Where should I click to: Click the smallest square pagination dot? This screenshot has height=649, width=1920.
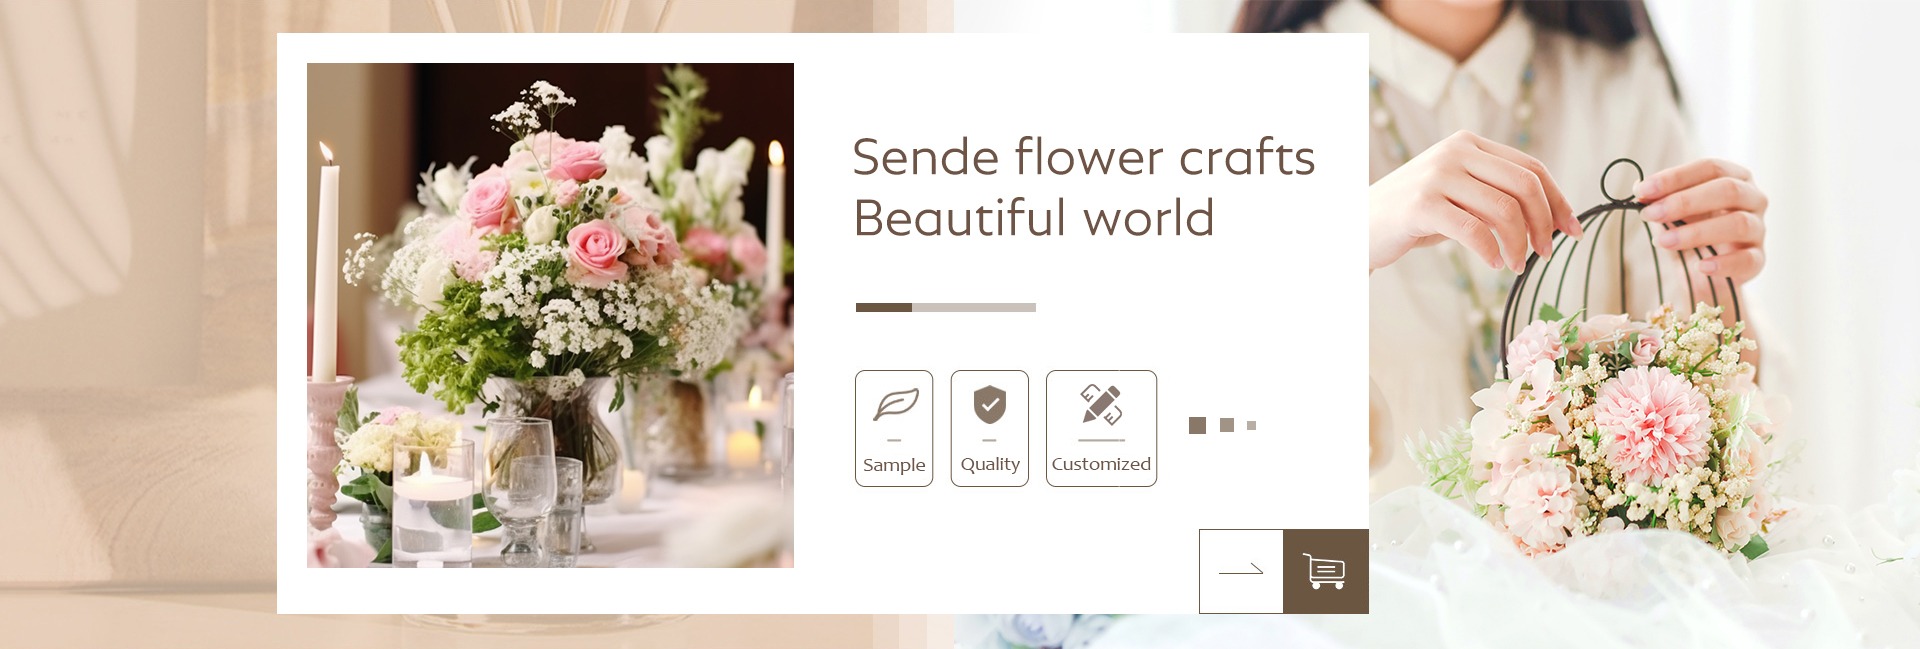click(x=1251, y=426)
